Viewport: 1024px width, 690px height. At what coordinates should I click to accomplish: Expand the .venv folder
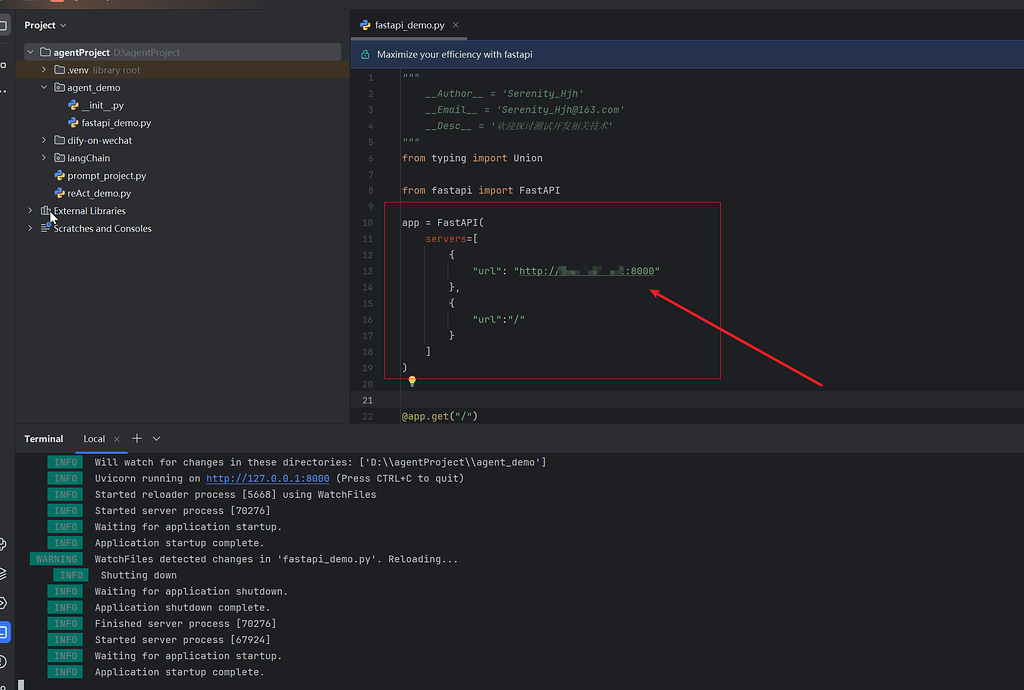(x=44, y=70)
